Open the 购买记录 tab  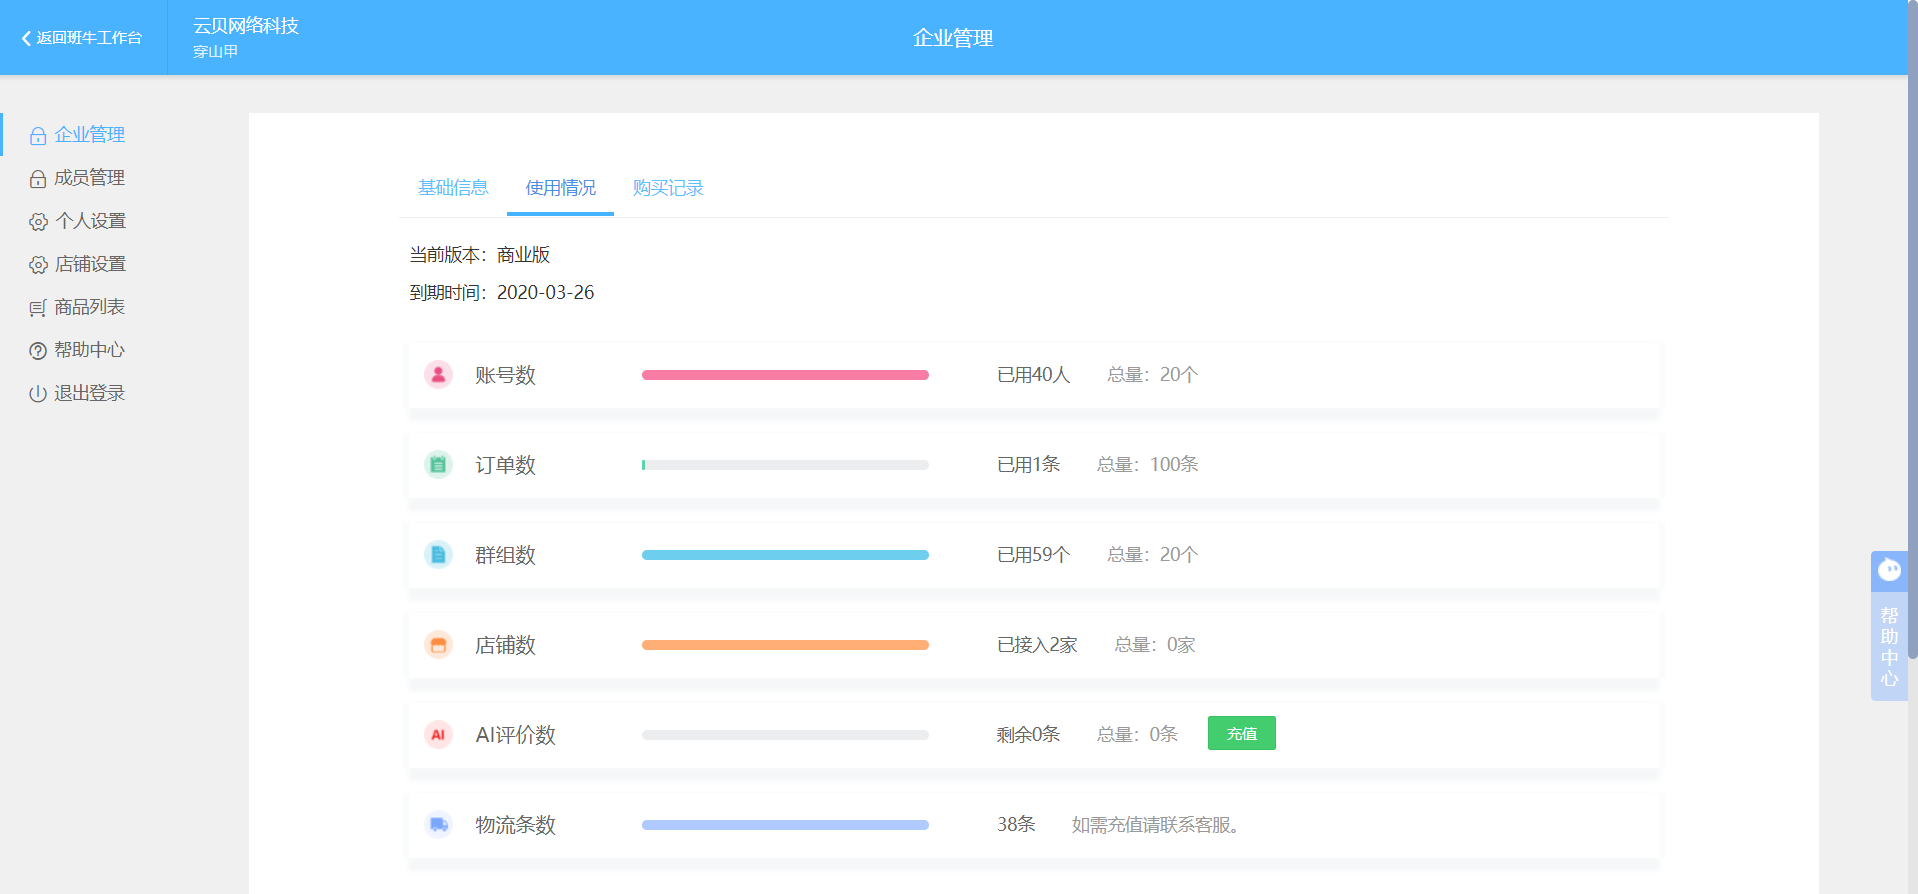tap(668, 188)
